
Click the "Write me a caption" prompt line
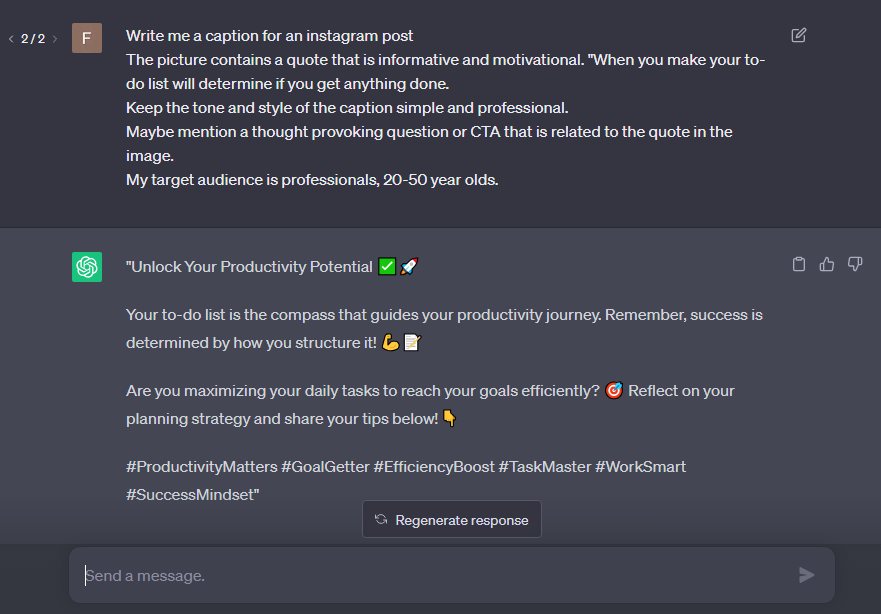coord(270,36)
